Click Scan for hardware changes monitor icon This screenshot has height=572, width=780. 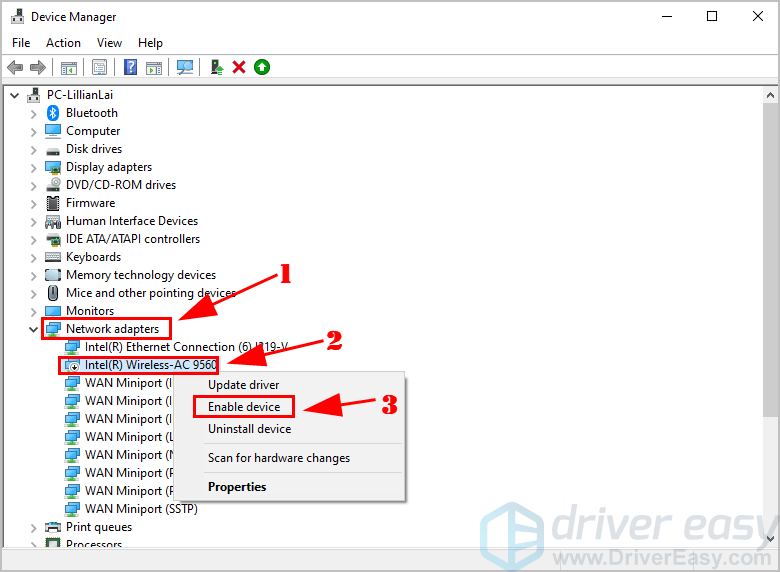tap(185, 67)
